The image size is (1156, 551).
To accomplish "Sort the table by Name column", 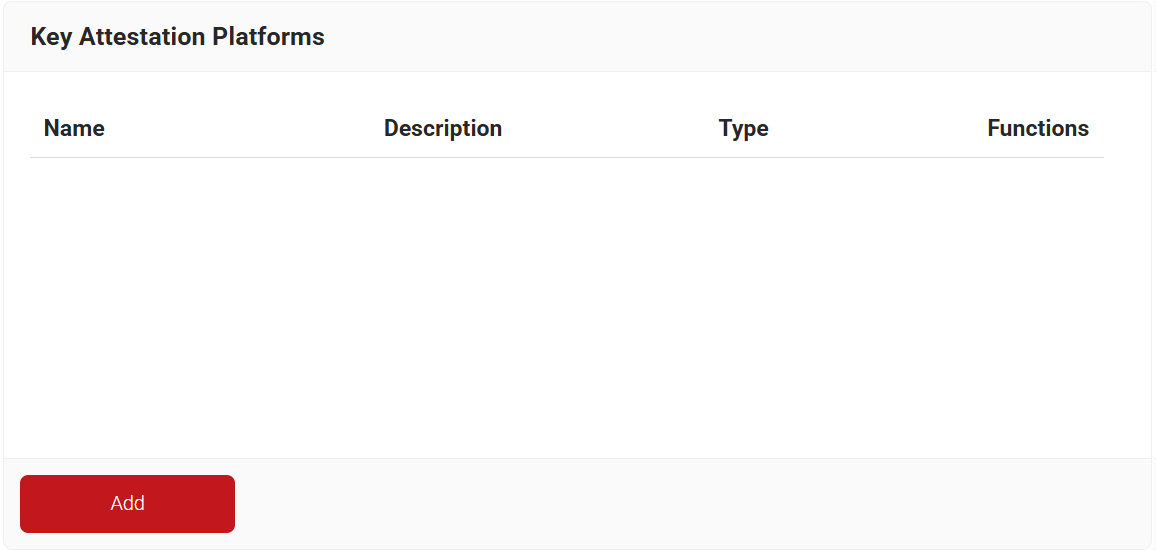I will 74,128.
